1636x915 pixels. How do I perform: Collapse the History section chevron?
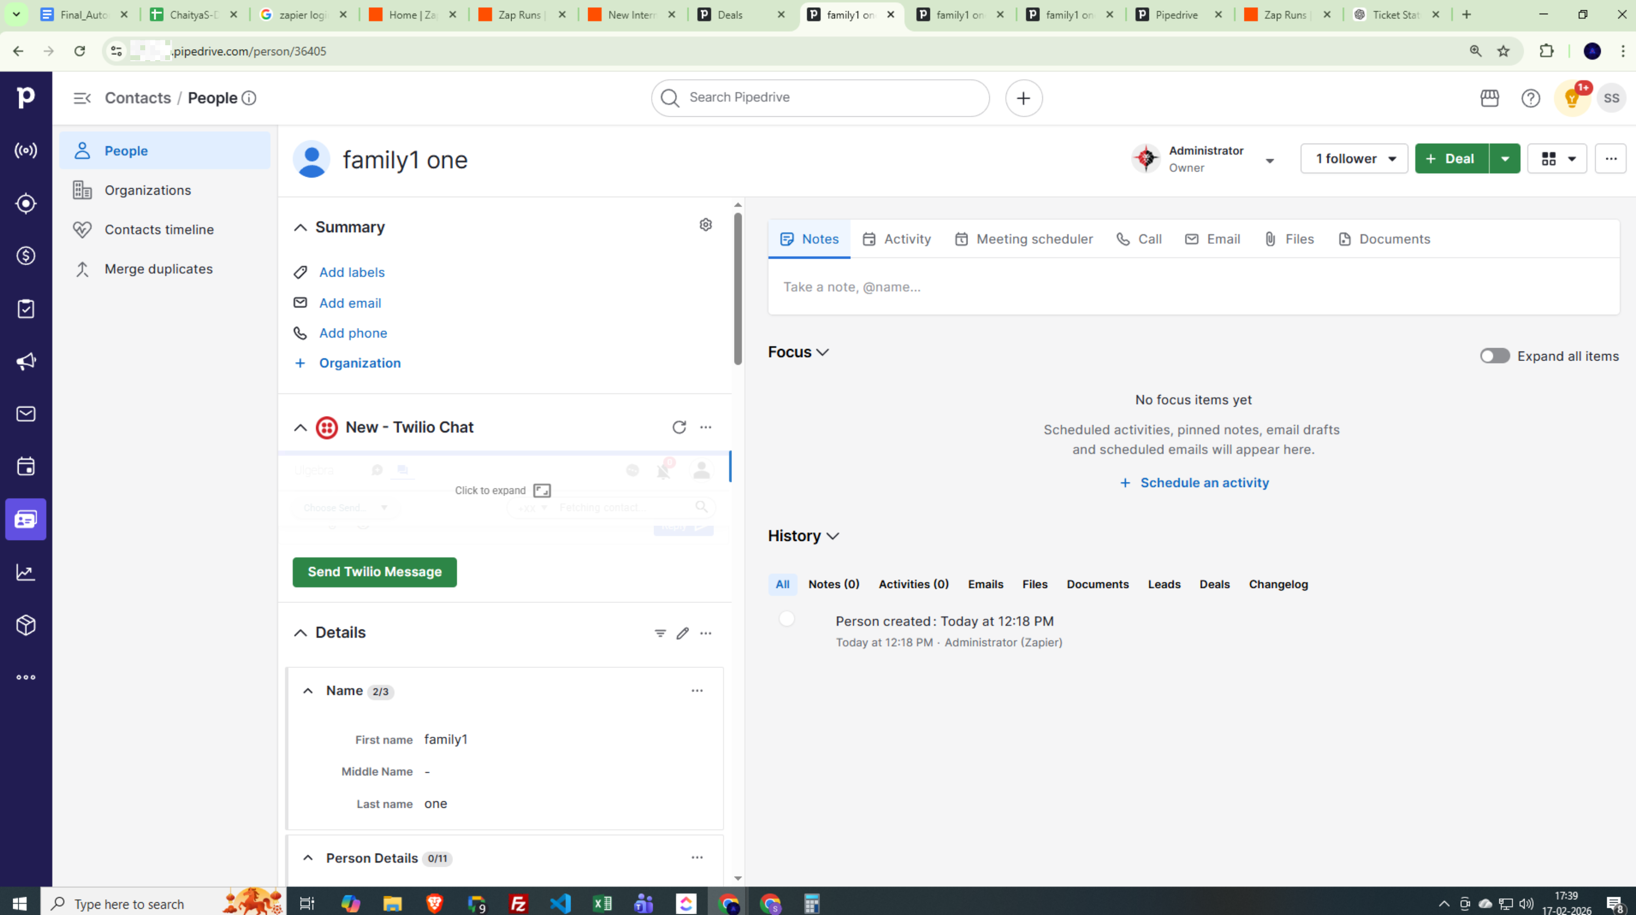coord(833,537)
